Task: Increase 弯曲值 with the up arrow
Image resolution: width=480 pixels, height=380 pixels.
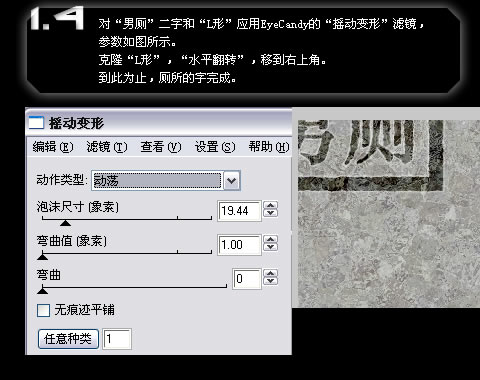Action: [x=270, y=239]
